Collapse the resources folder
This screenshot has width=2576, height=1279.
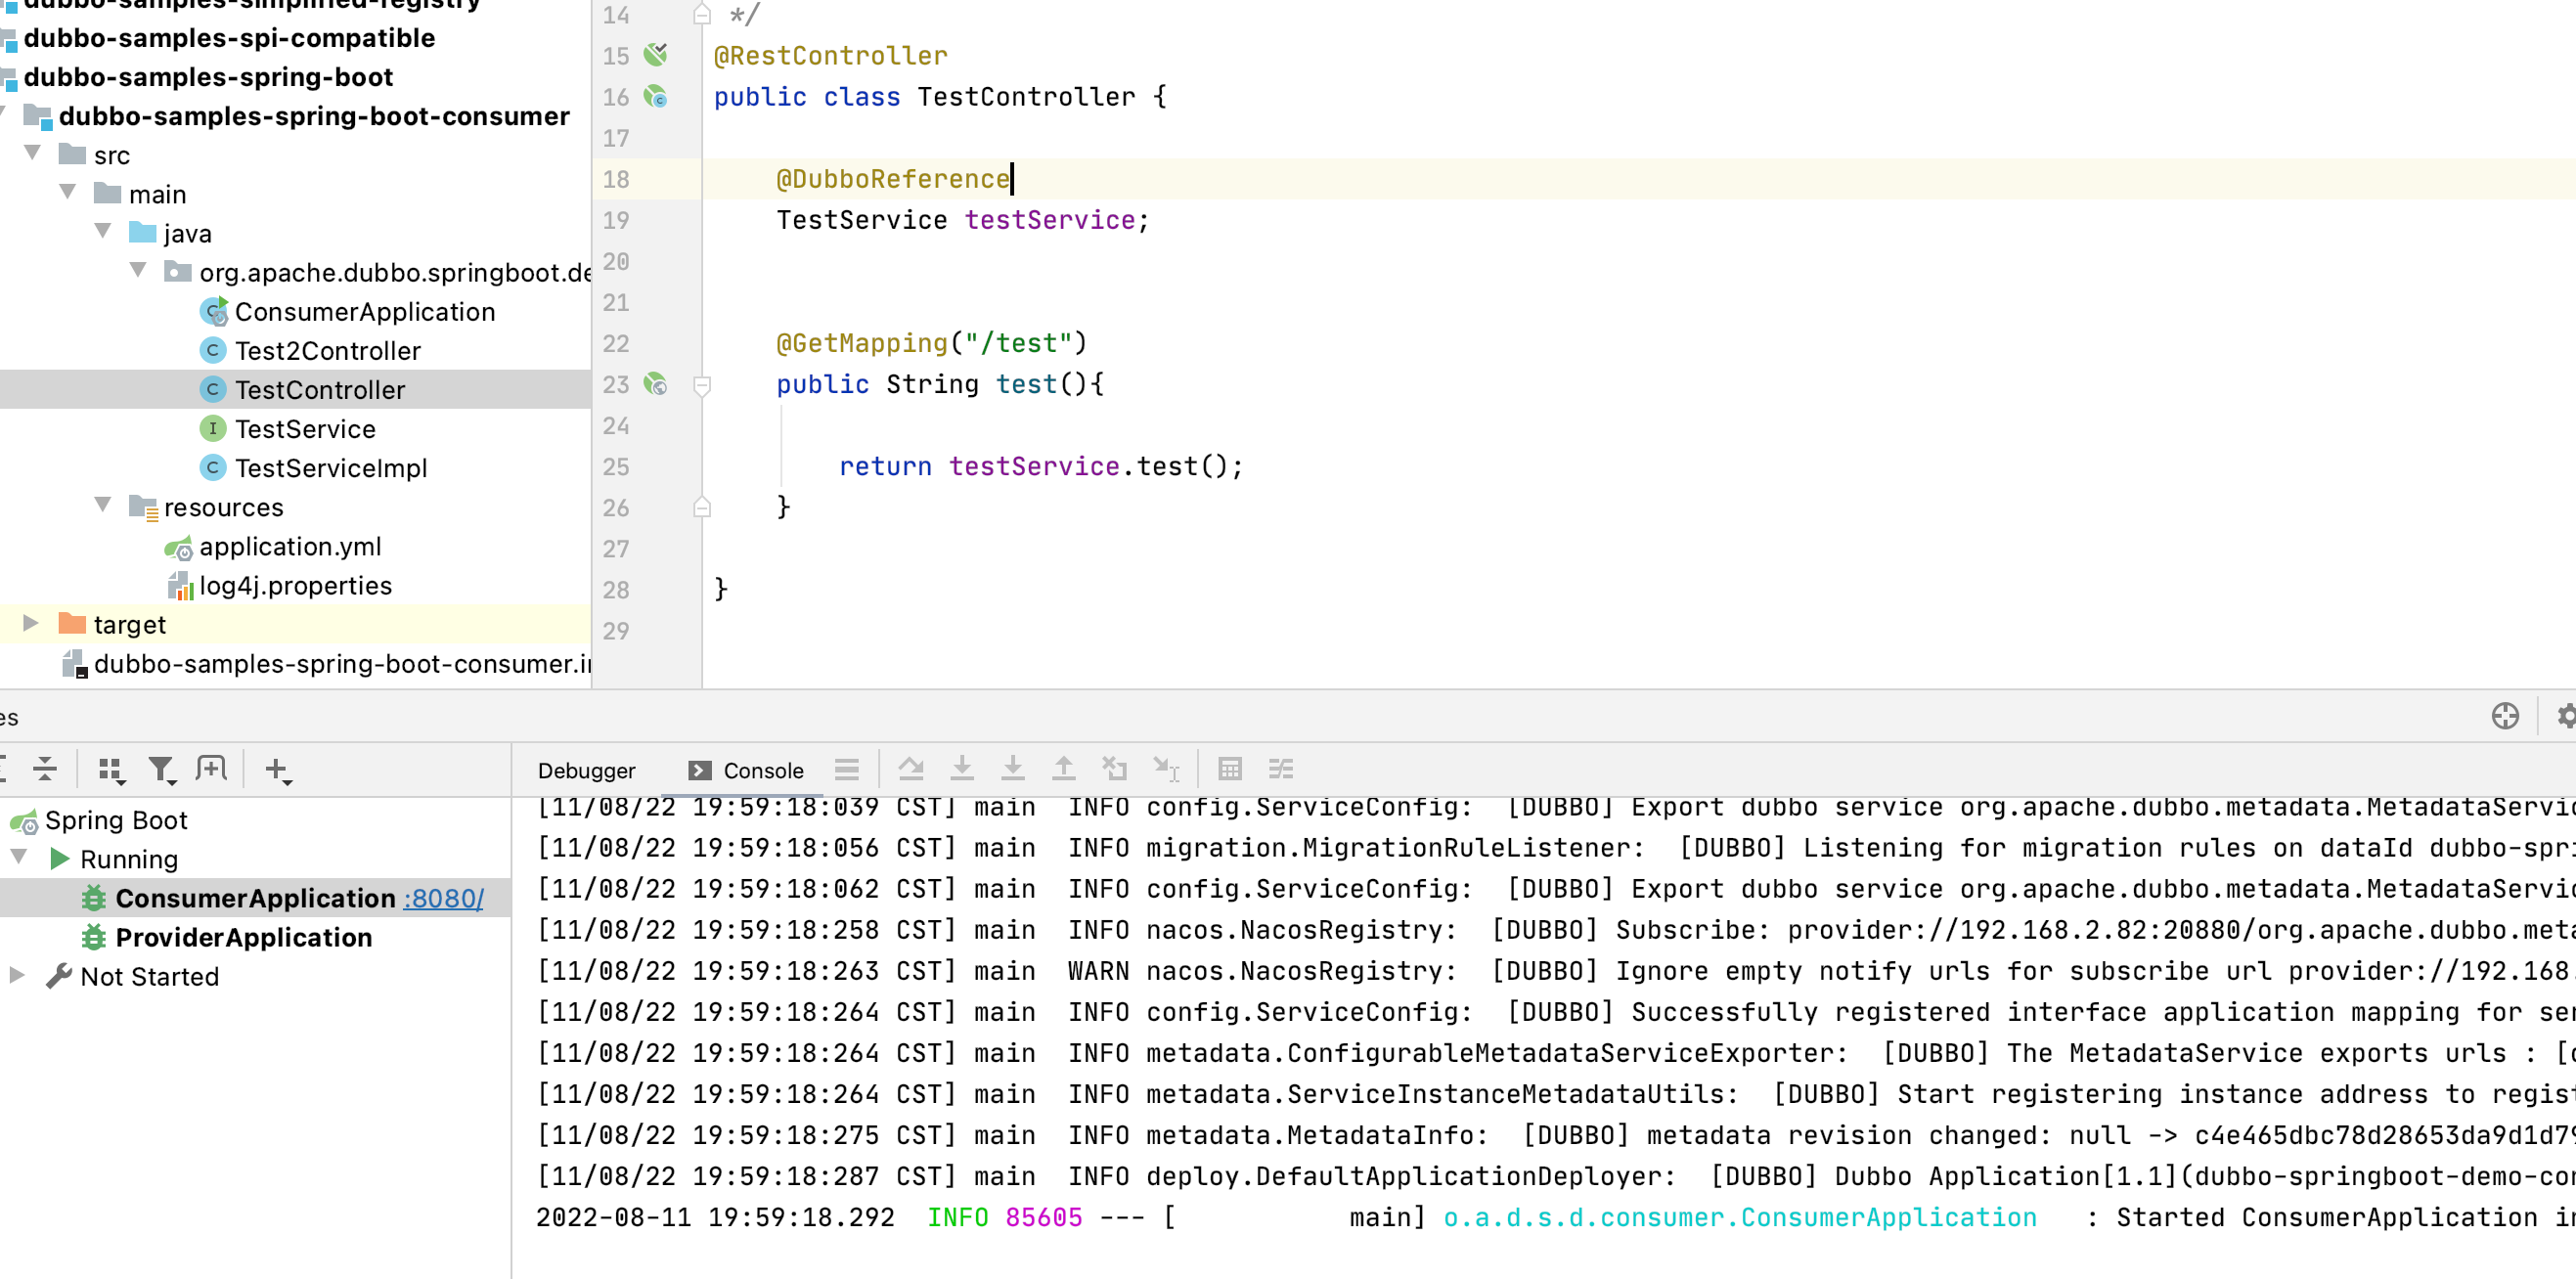[103, 505]
